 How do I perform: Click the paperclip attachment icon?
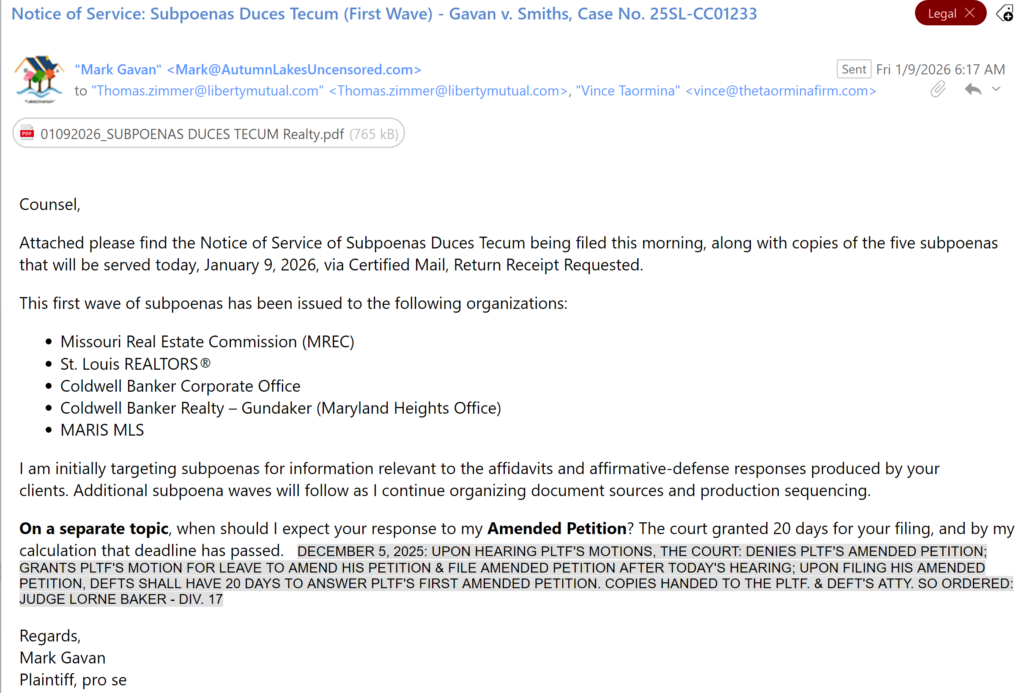tap(938, 89)
